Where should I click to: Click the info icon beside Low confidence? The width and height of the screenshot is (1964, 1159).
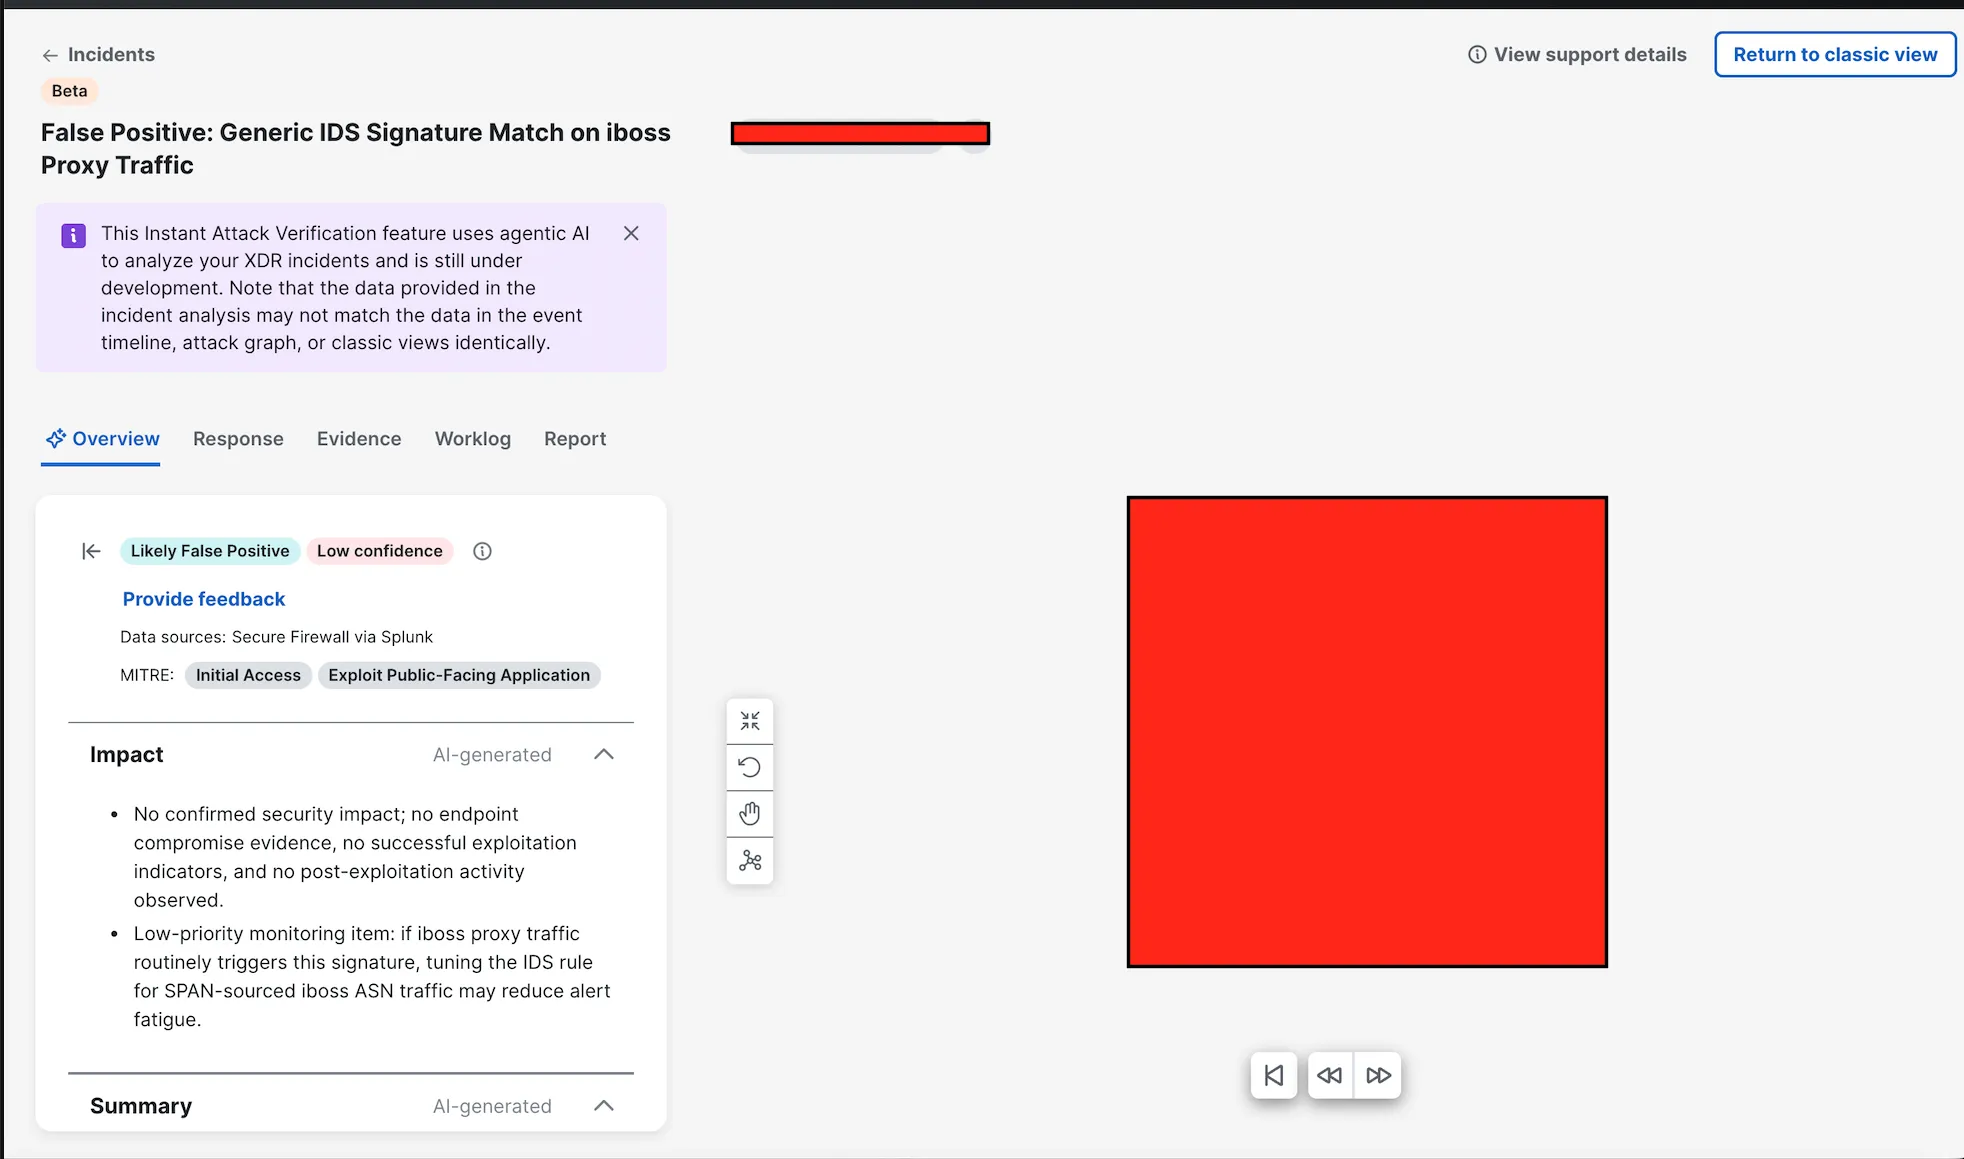click(x=482, y=551)
